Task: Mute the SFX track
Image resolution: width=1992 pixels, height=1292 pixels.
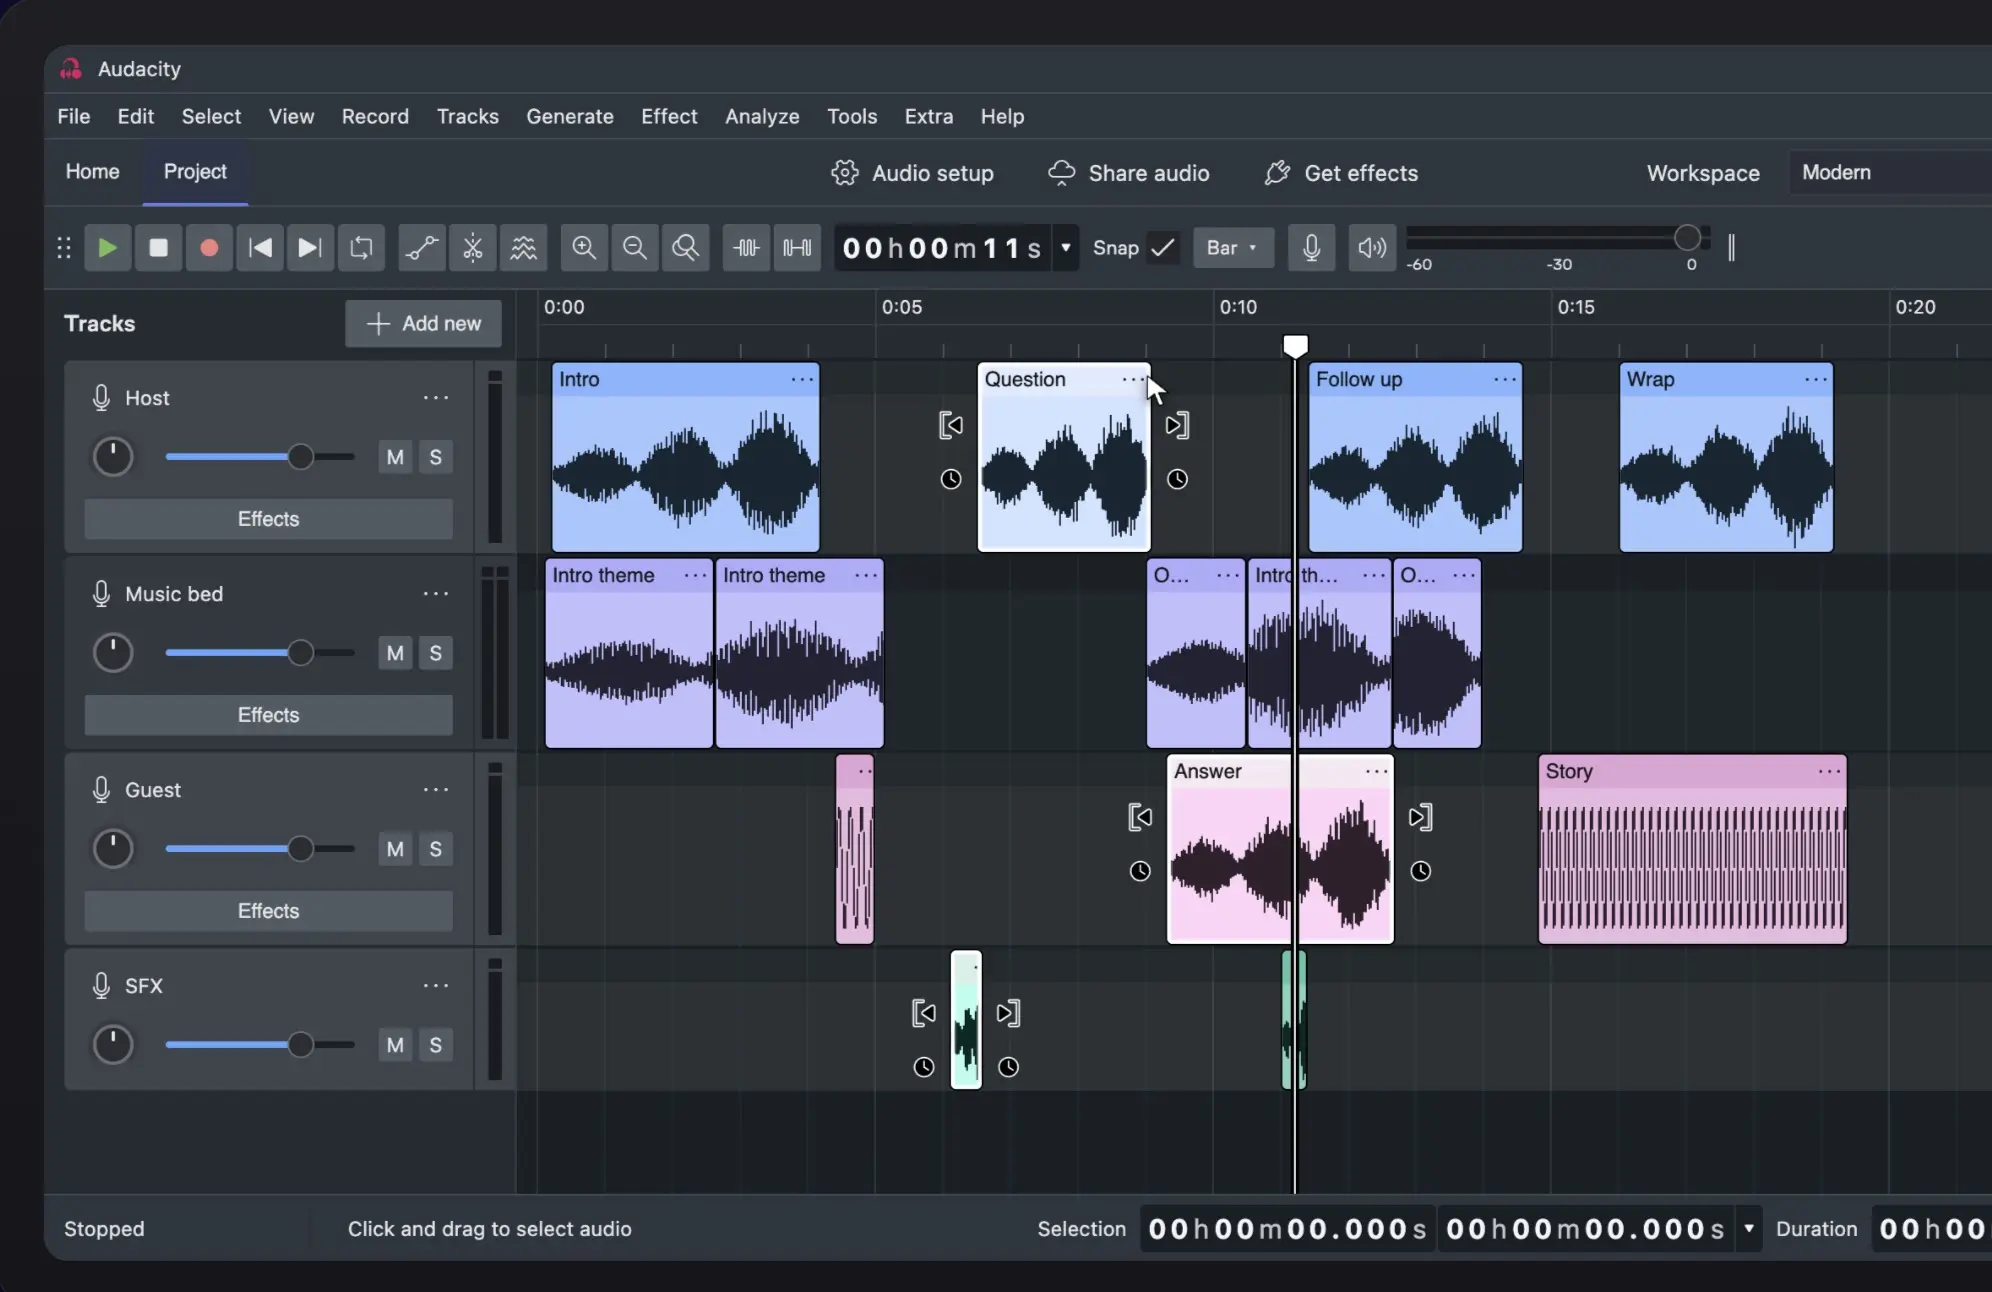Action: coord(395,1045)
